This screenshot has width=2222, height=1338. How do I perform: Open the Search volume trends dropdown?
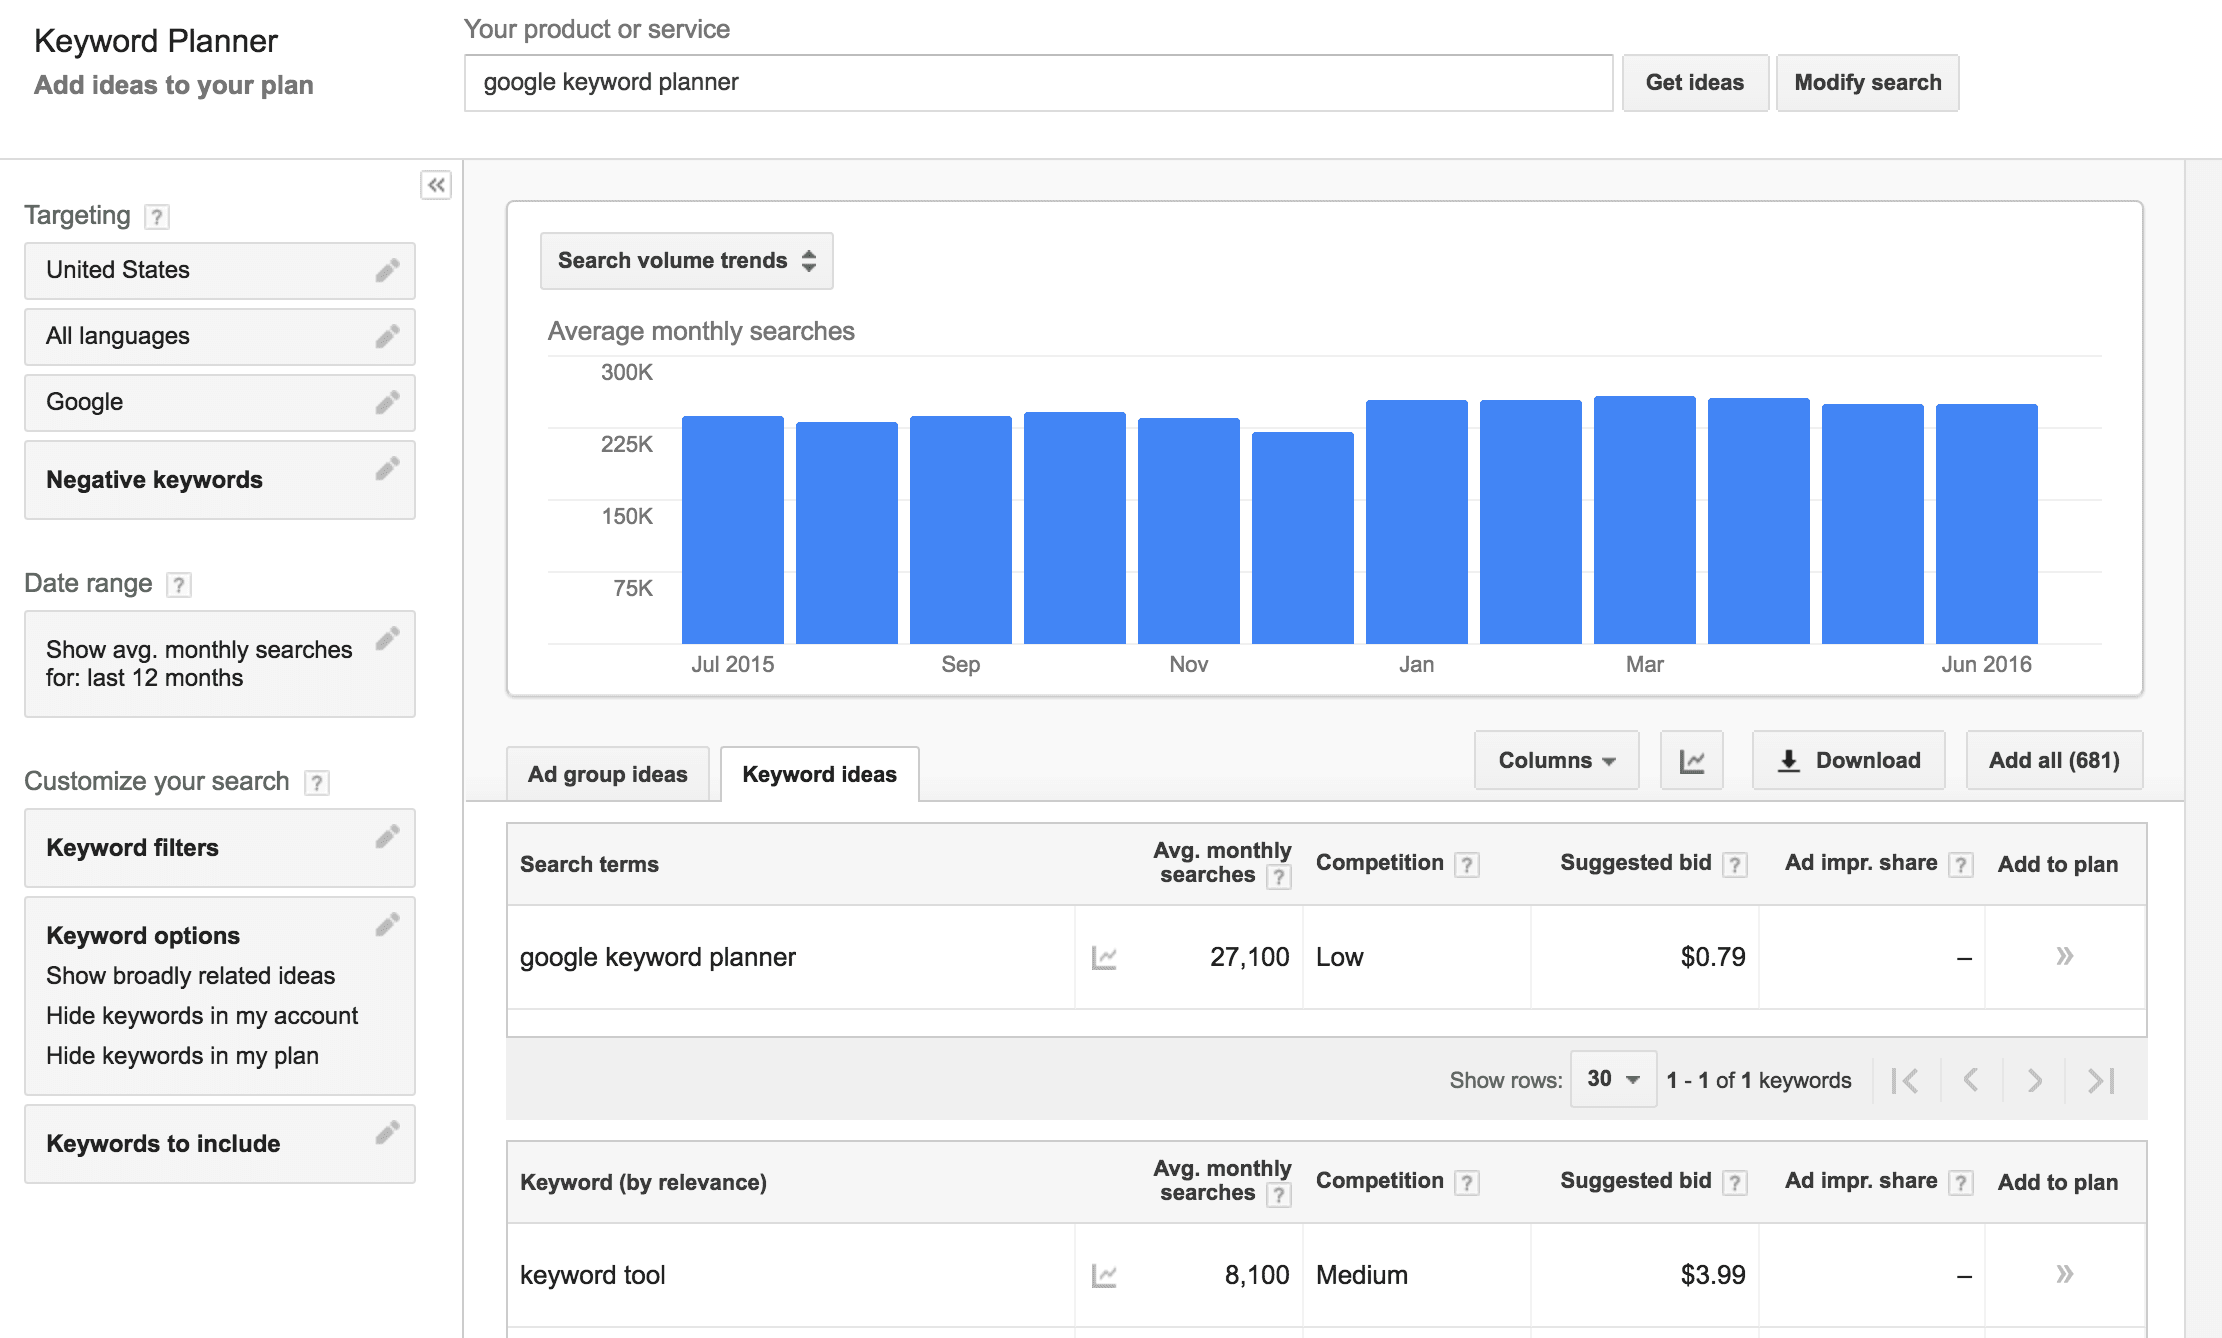point(686,261)
